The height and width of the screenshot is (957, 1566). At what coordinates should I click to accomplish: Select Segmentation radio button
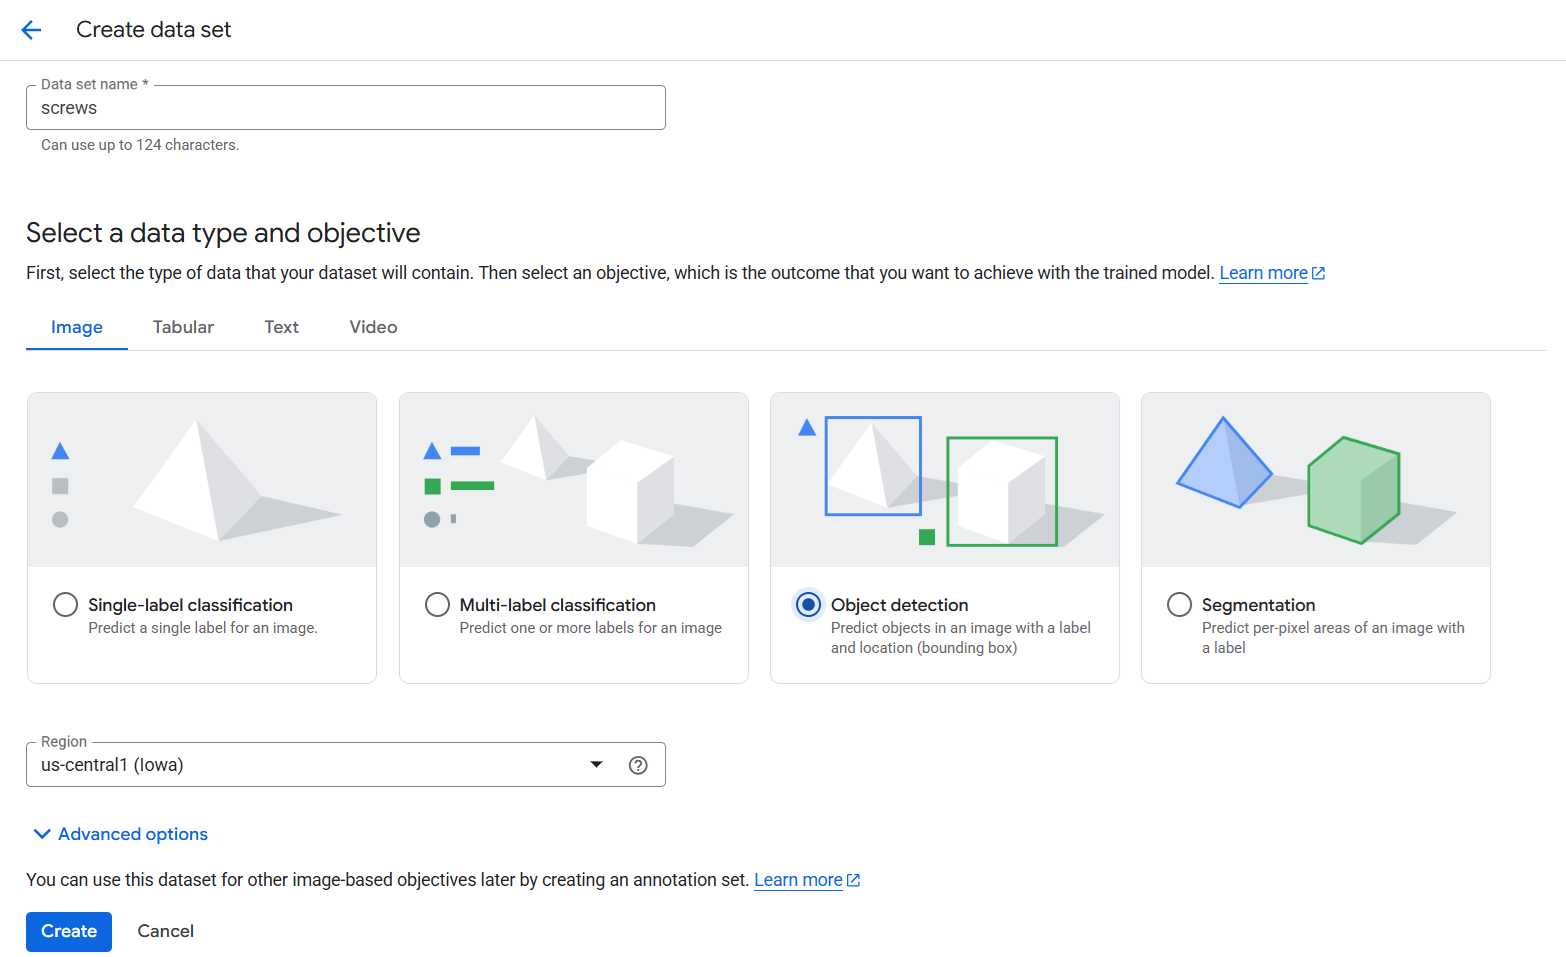[1179, 605]
